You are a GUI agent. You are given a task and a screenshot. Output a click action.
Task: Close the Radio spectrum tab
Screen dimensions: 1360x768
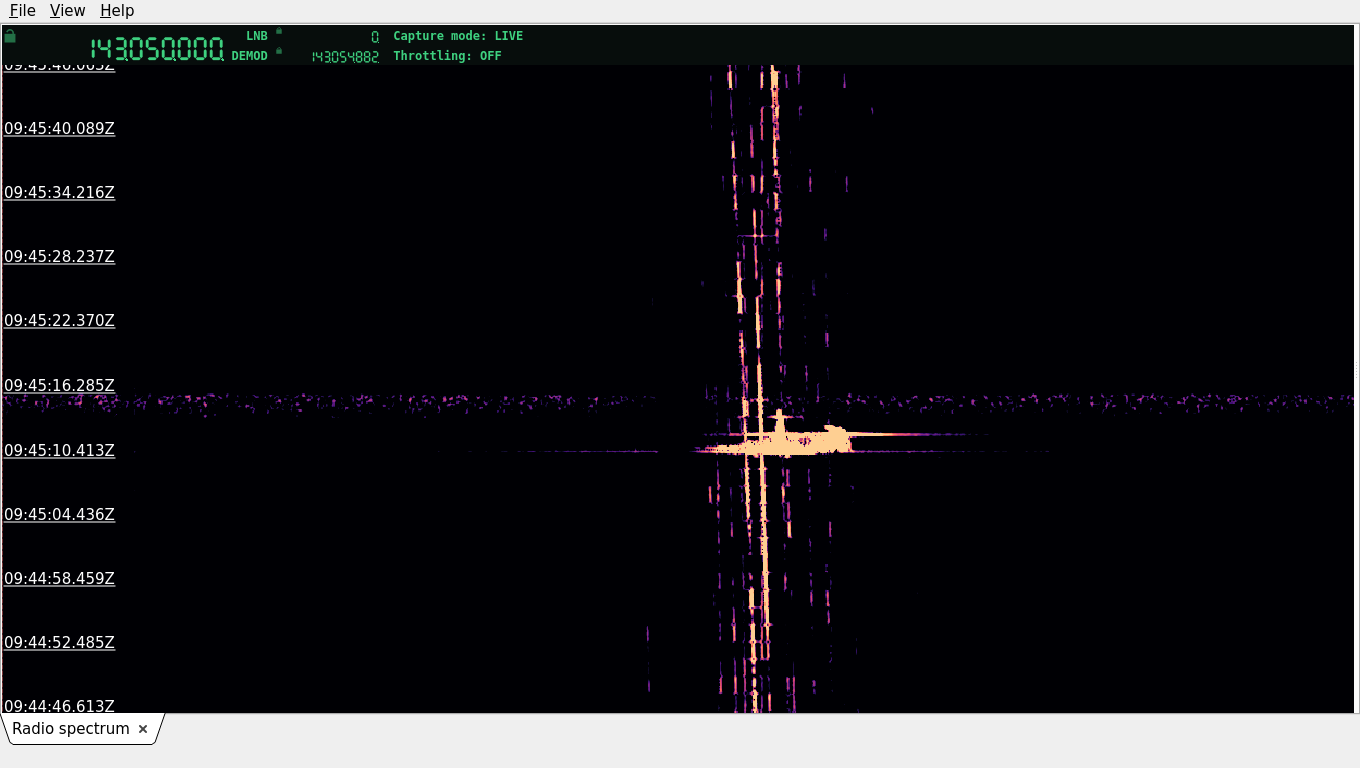pos(143,729)
